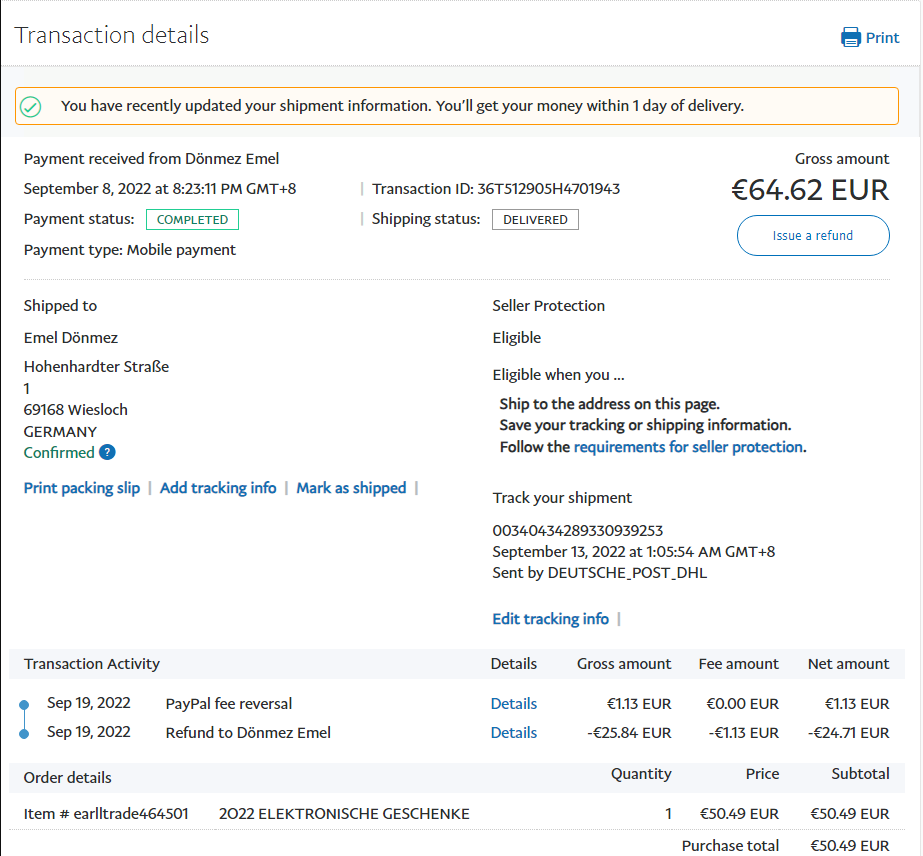Click the green checkmark icon in notification banner
Viewport: 923px width, 856px height.
tap(31, 106)
